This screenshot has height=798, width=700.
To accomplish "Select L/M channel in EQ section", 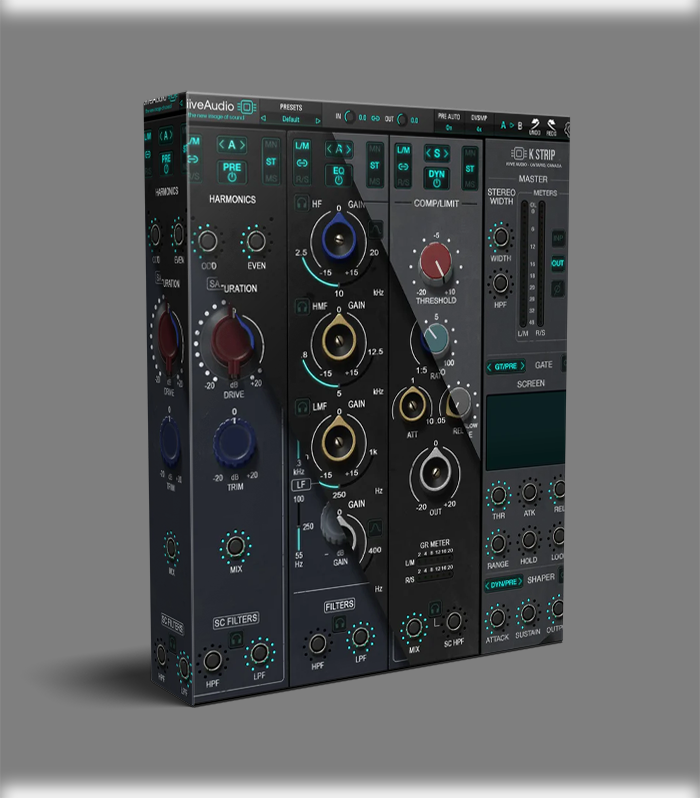I will [302, 146].
